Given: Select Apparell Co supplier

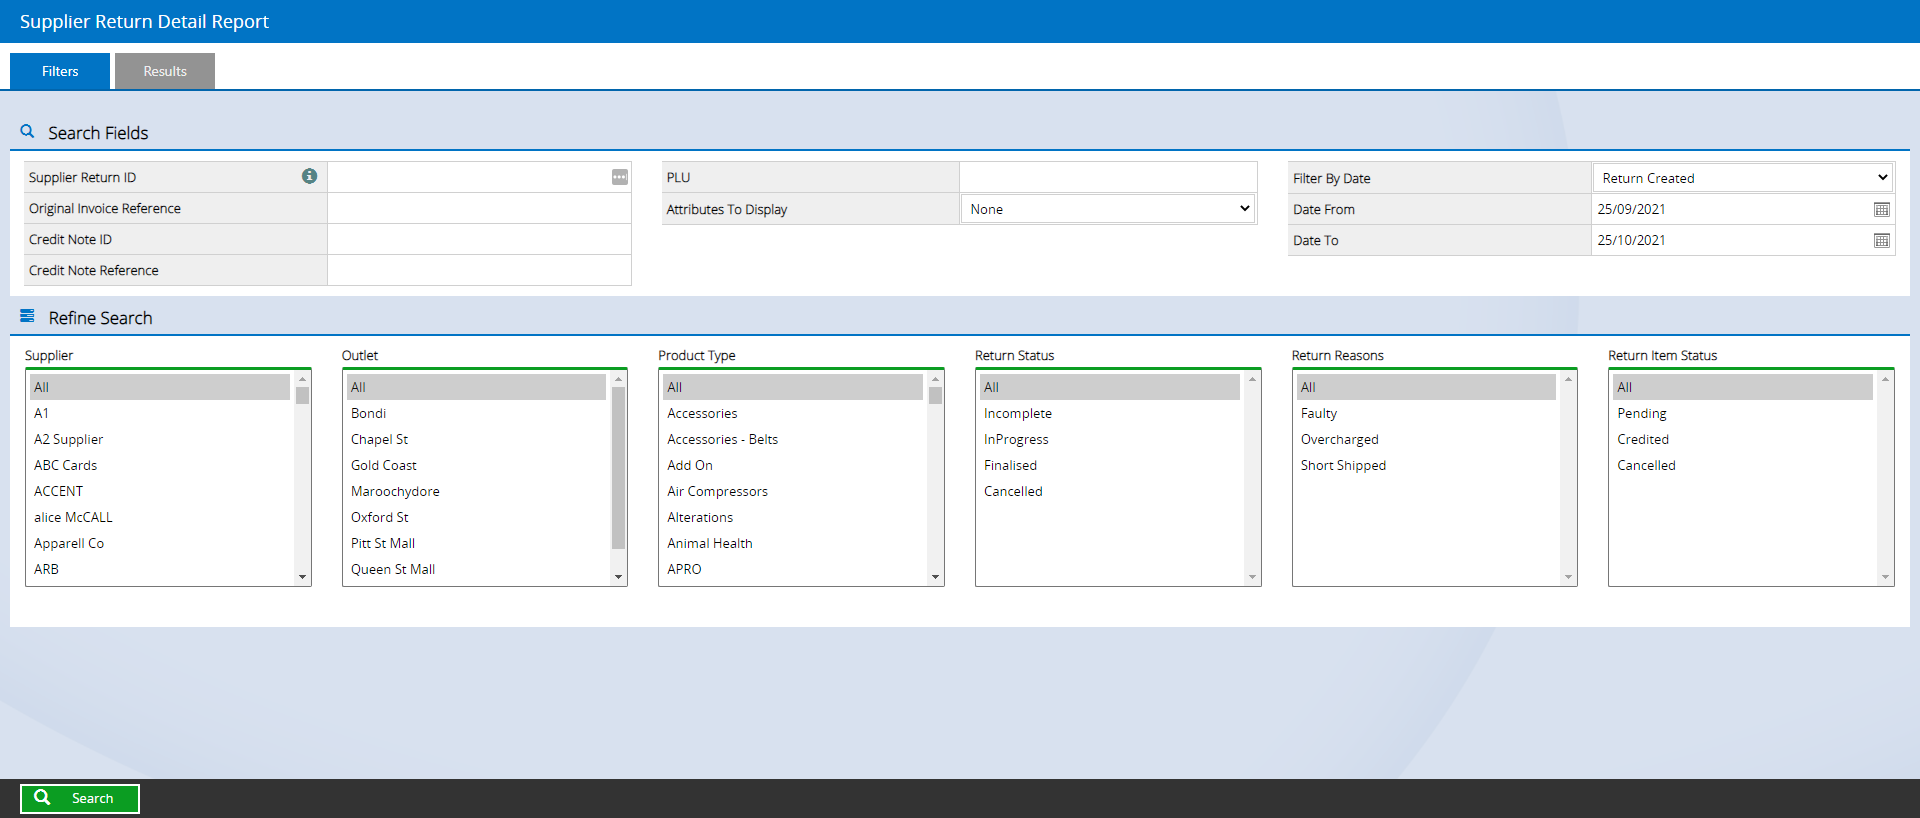Looking at the screenshot, I should coord(160,543).
